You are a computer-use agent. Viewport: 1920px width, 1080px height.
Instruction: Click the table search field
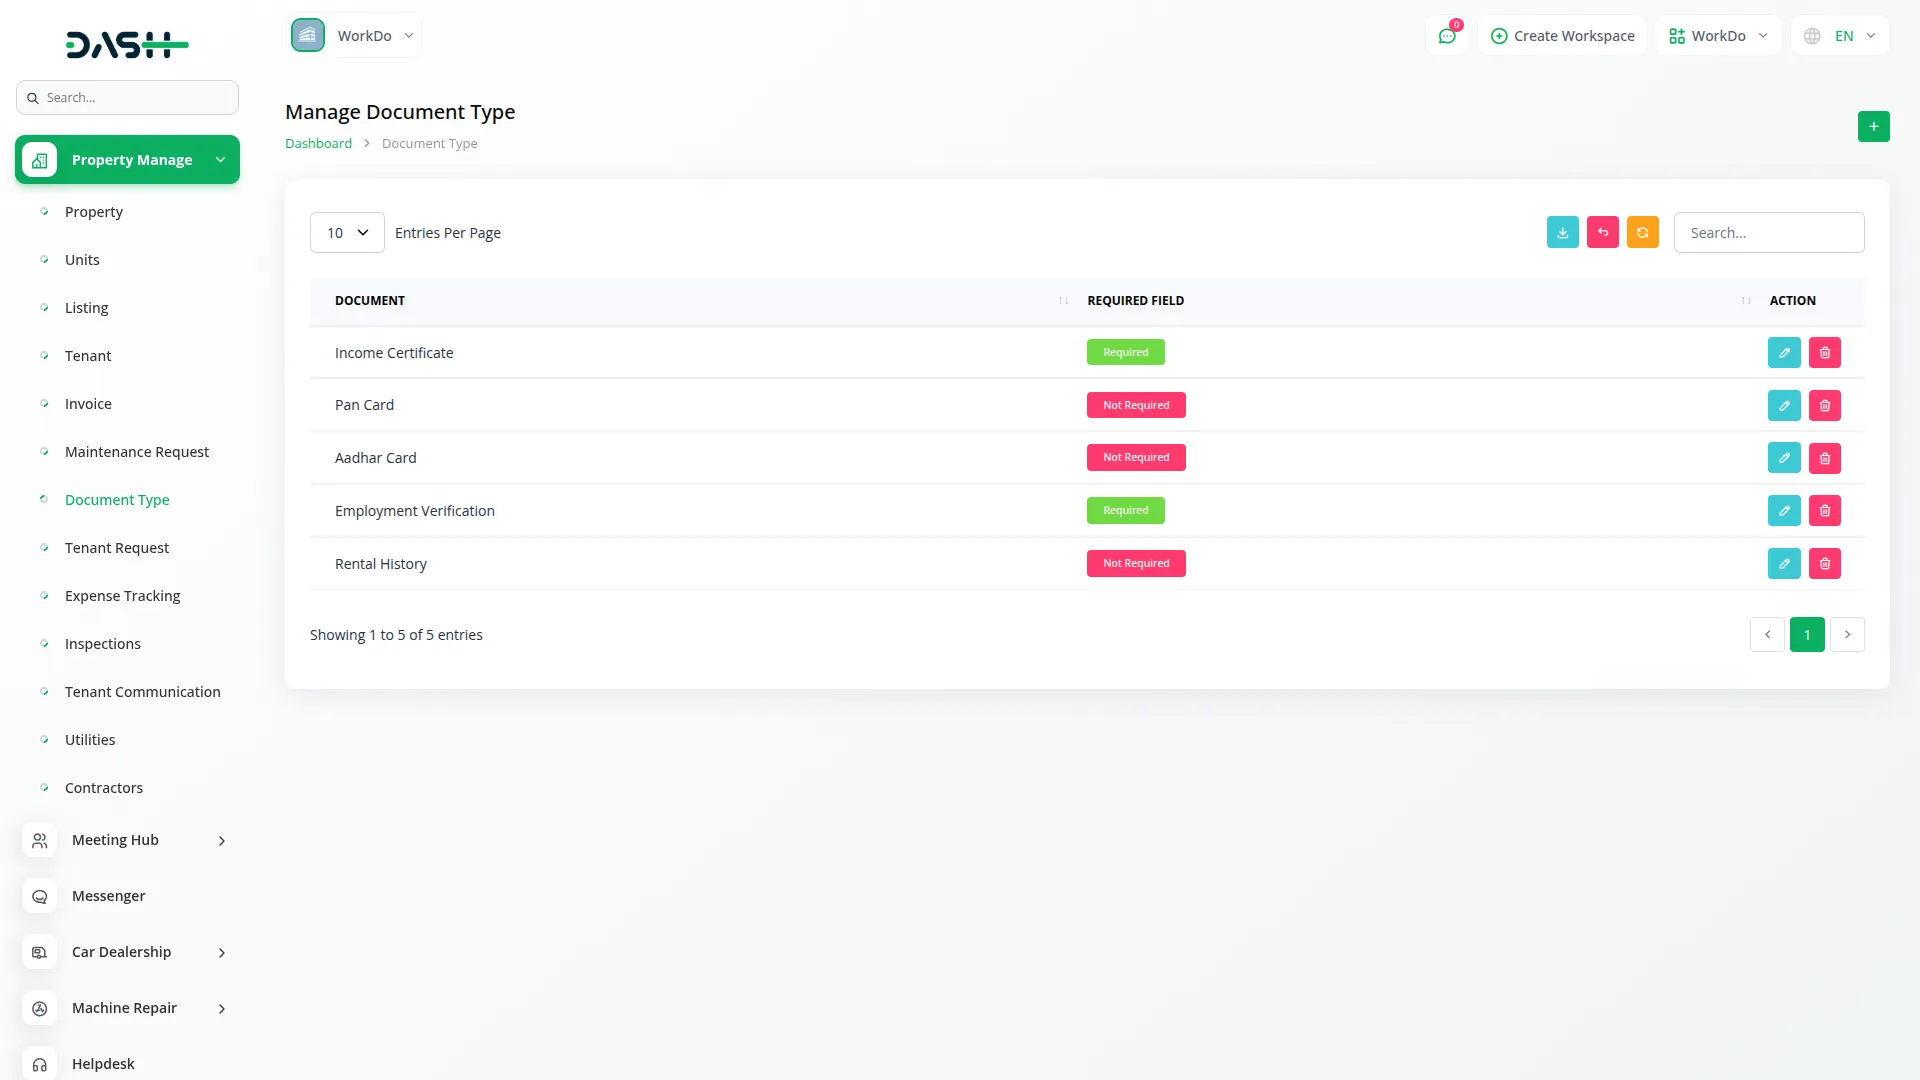[1768, 232]
